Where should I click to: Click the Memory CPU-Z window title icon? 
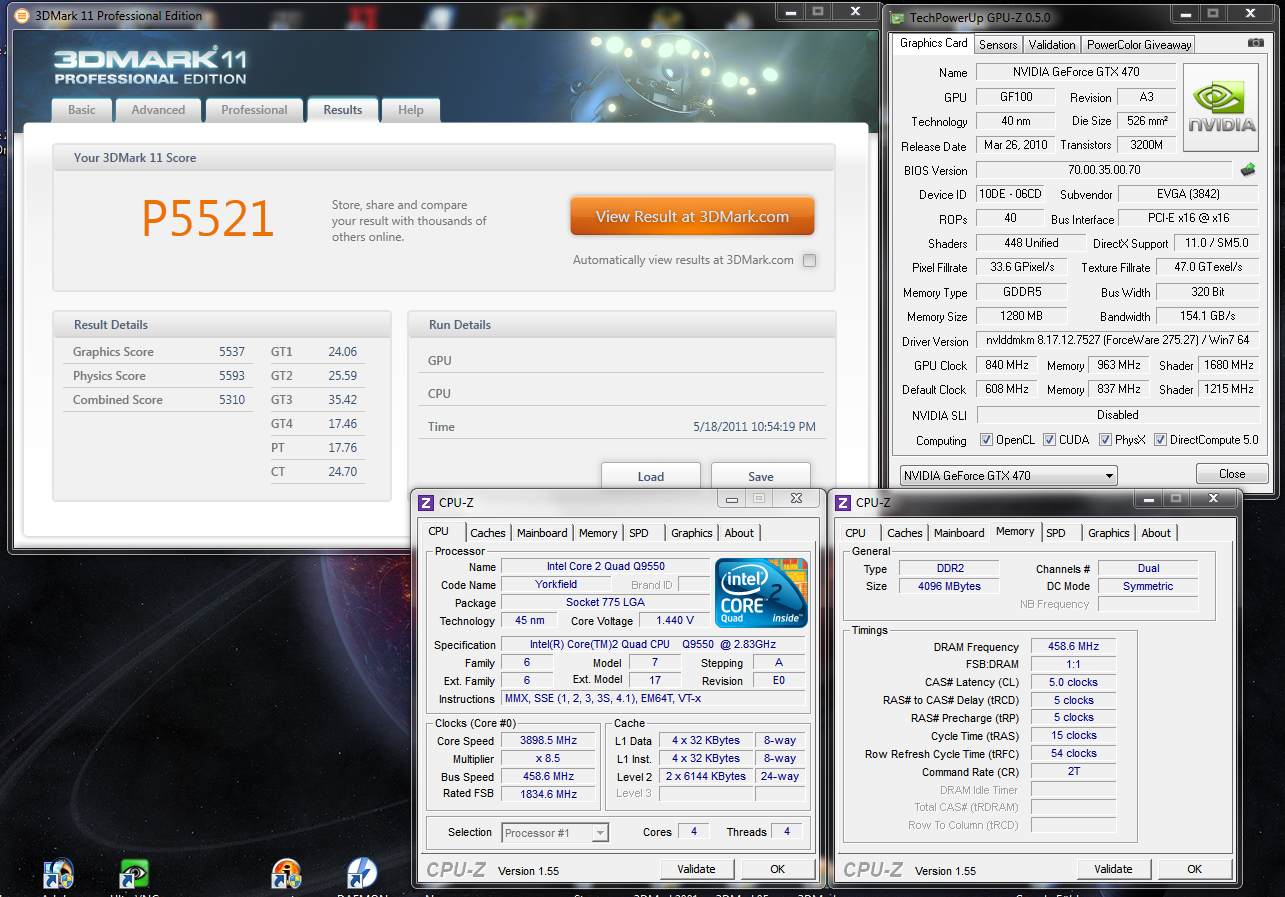843,503
